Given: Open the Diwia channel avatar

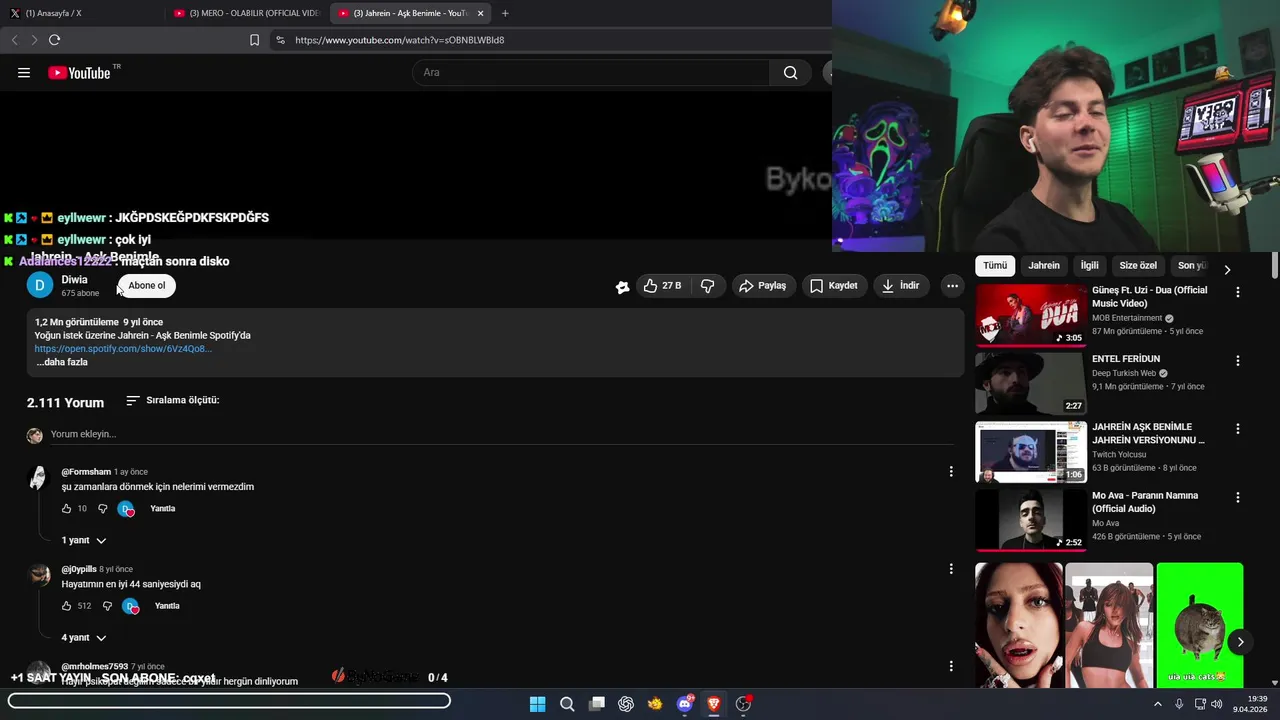Looking at the screenshot, I should pos(39,285).
